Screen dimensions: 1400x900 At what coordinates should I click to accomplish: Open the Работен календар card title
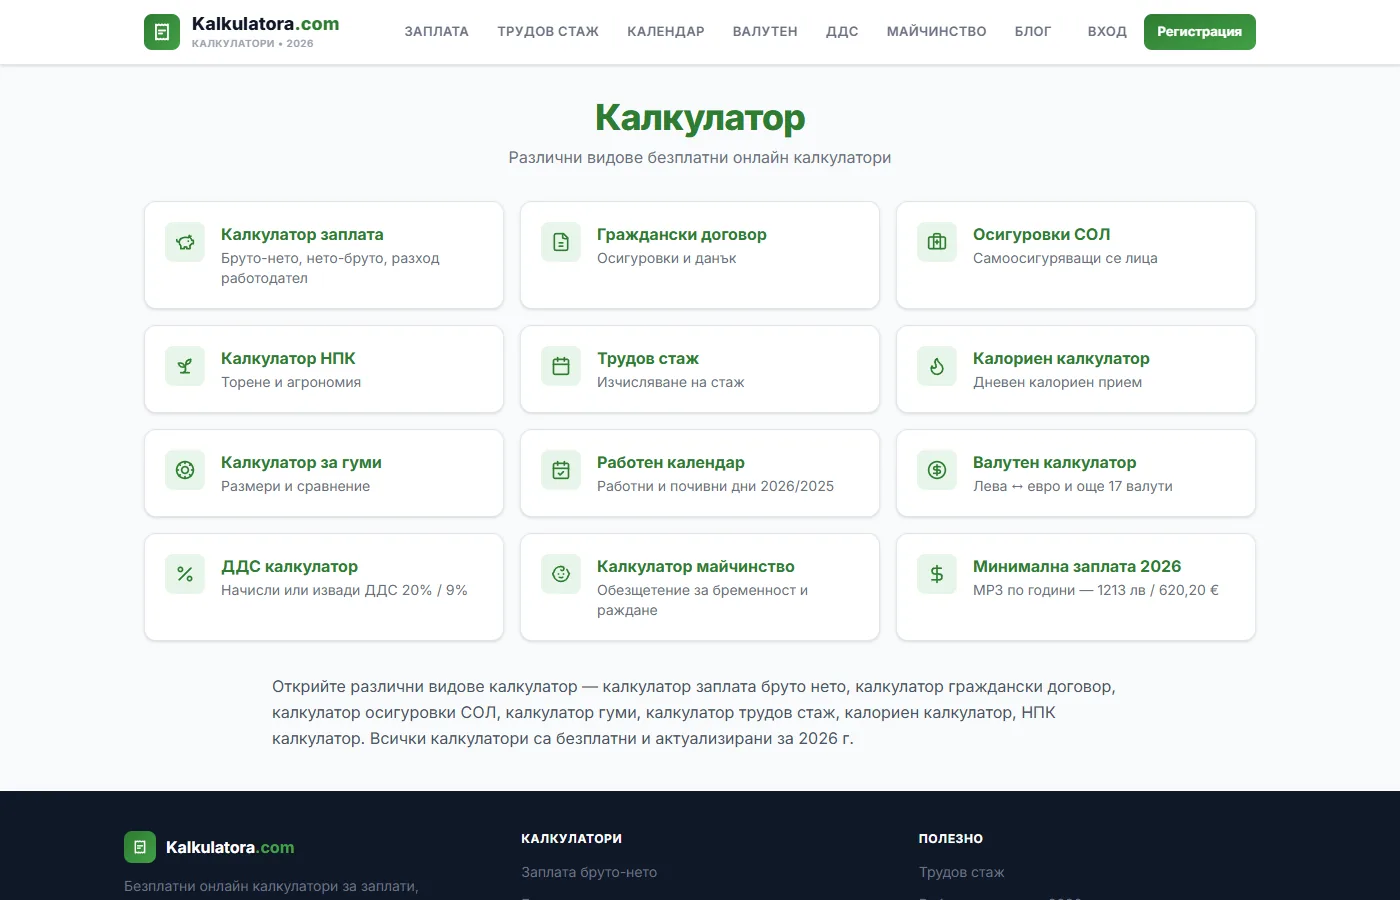(x=671, y=462)
